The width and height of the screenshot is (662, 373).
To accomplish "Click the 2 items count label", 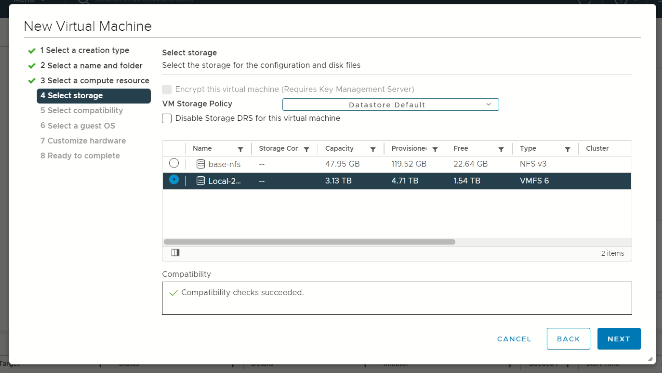I will point(613,253).
